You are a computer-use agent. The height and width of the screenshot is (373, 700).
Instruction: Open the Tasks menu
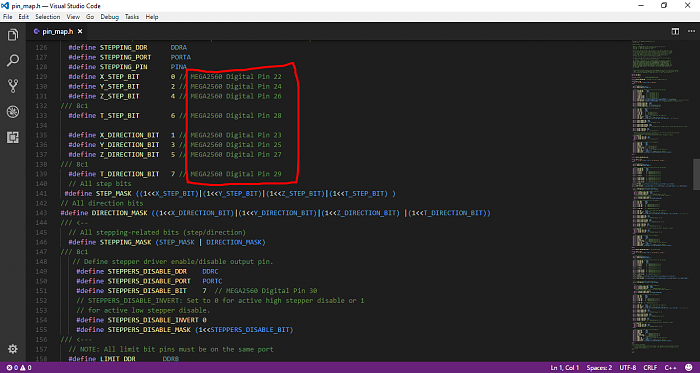[x=132, y=17]
